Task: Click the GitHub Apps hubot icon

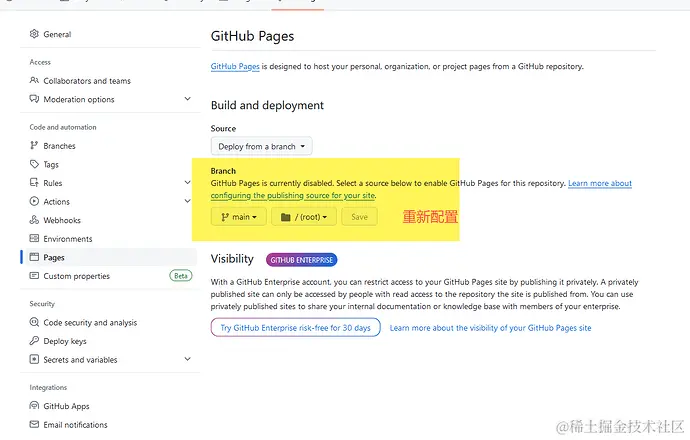Action: pos(34,406)
